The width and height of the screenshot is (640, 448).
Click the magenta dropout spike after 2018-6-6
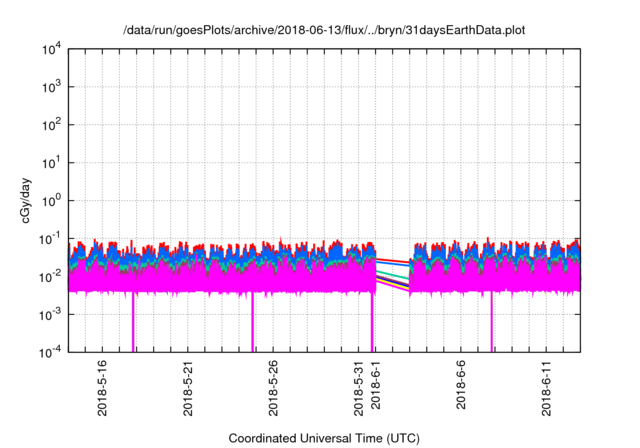coord(491,322)
